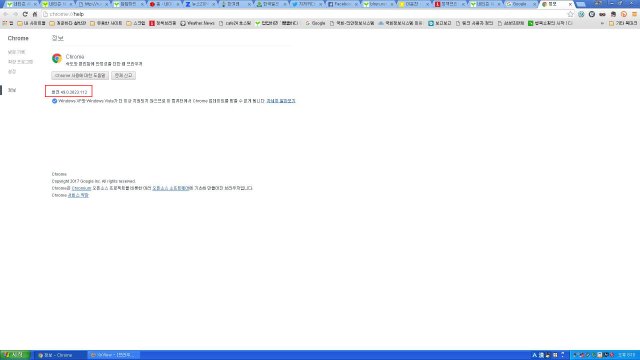Open the apps shortcut in bookmarks bar

(x=8, y=23)
